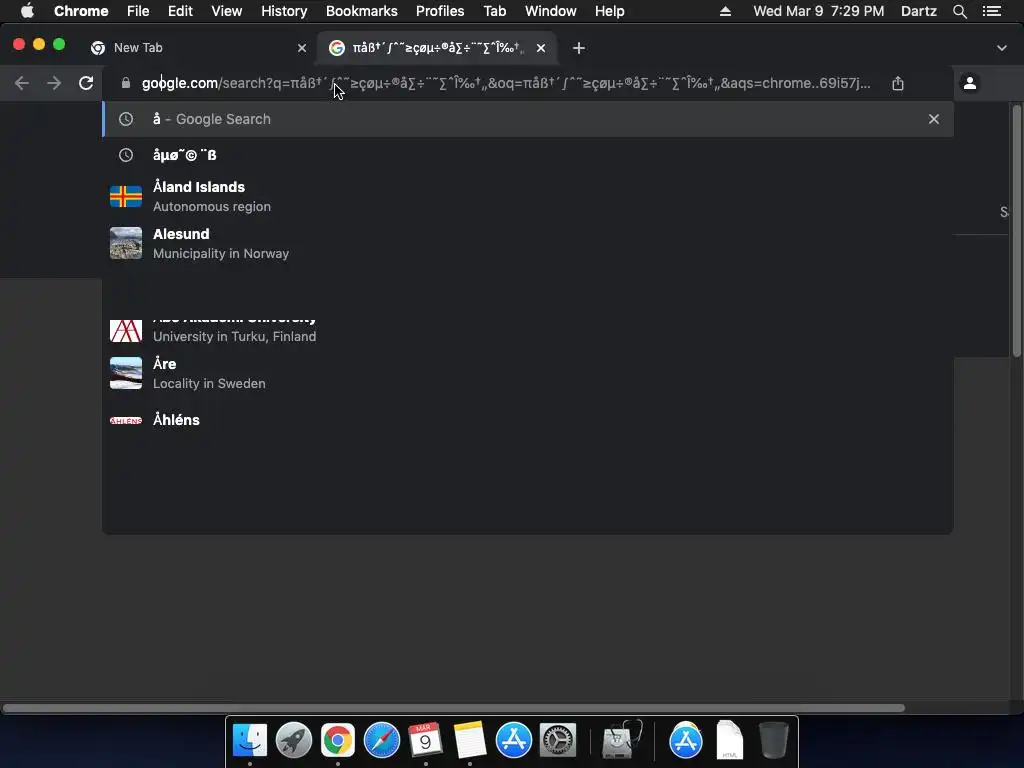This screenshot has height=768, width=1024.
Task: Click the eject icon in the menu bar
Action: click(725, 11)
